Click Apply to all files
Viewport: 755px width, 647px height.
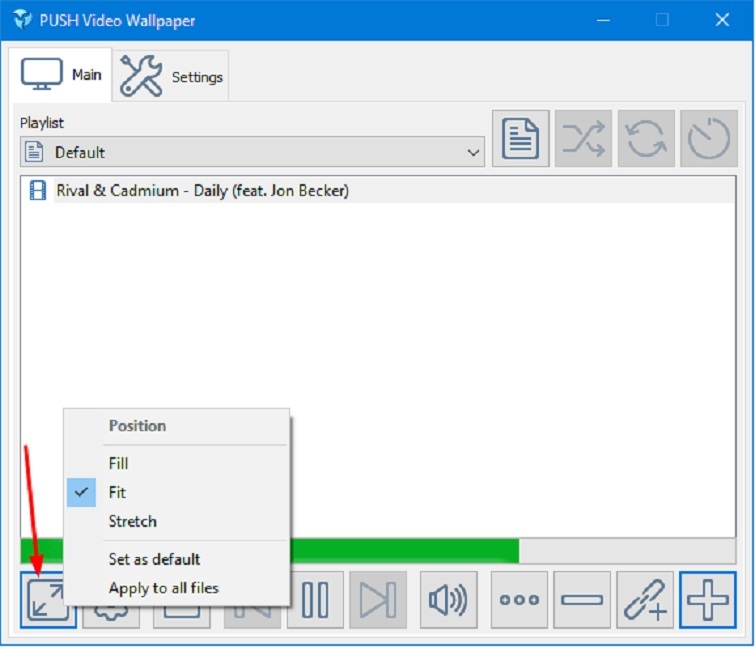point(163,588)
